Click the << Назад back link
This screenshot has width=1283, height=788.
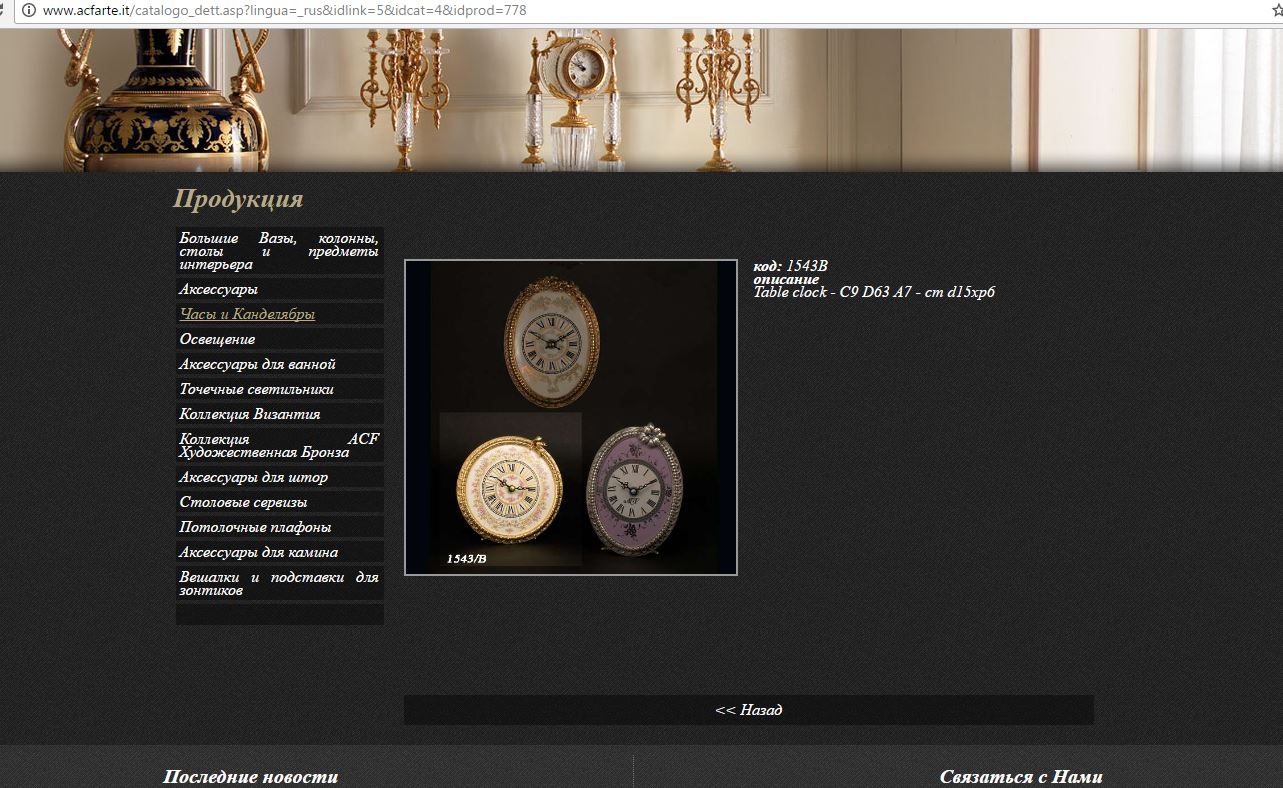(748, 710)
